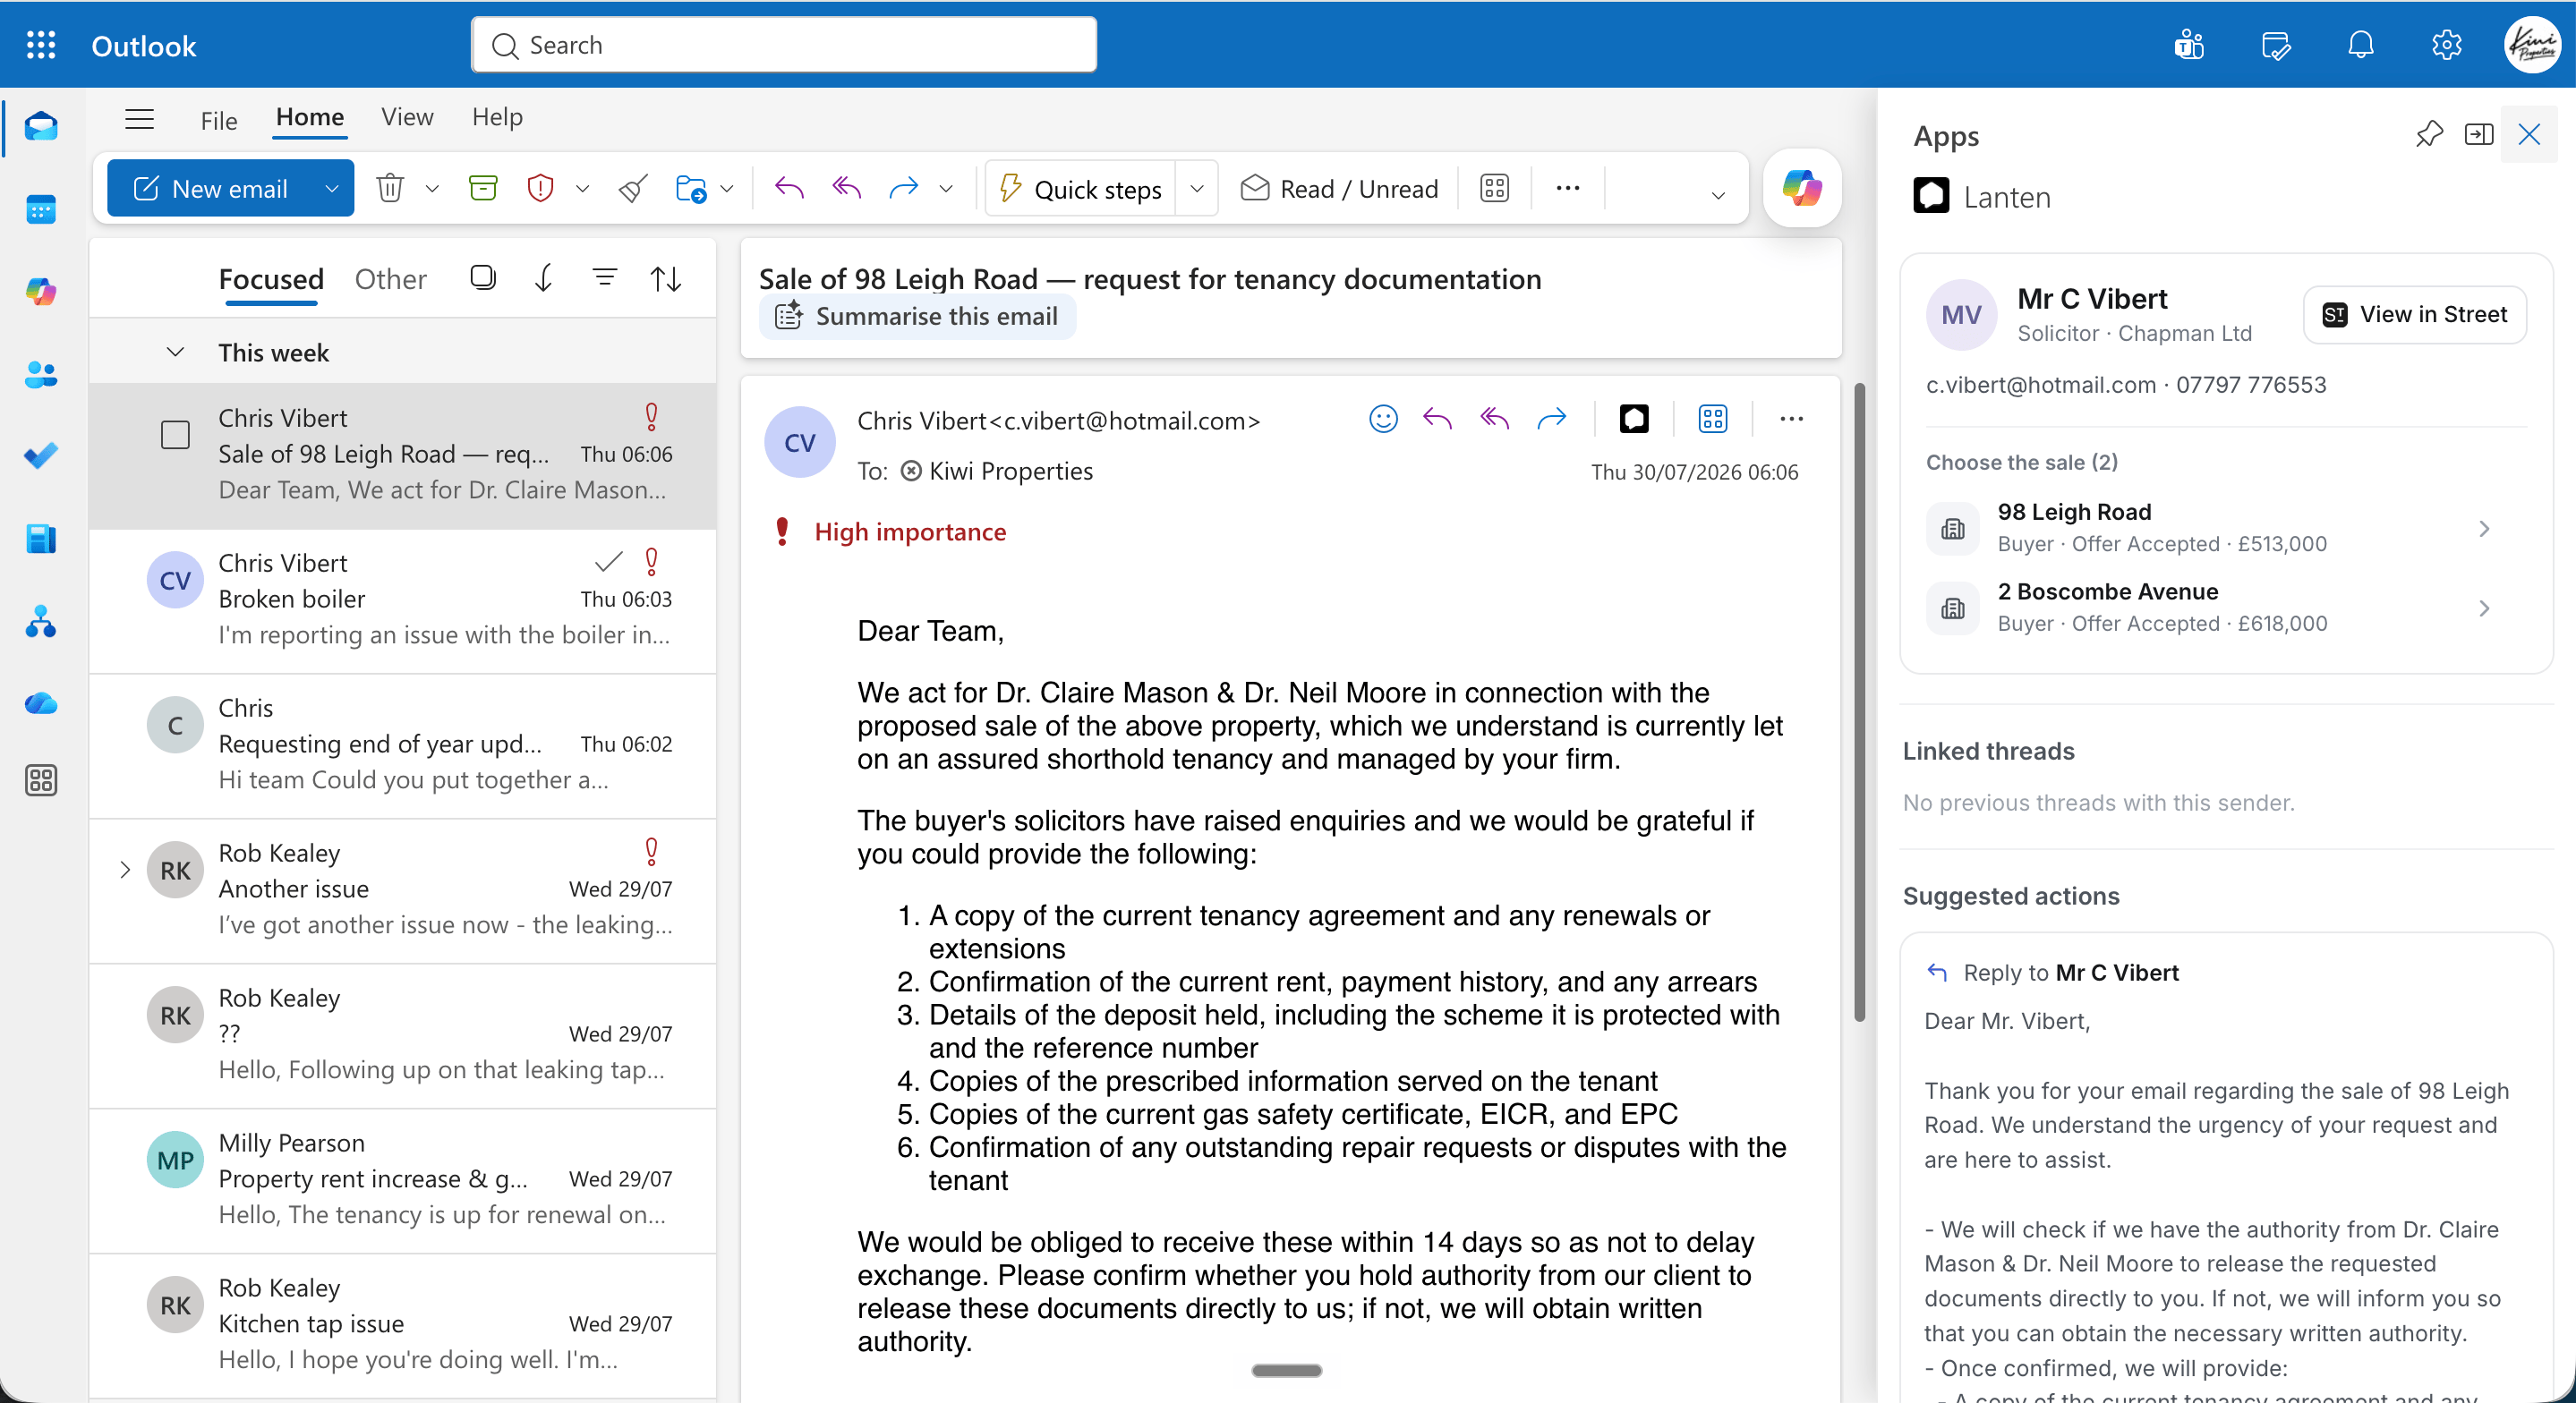This screenshot has height=1403, width=2576.
Task: Toggle the select-all messages icon
Action: (483, 277)
